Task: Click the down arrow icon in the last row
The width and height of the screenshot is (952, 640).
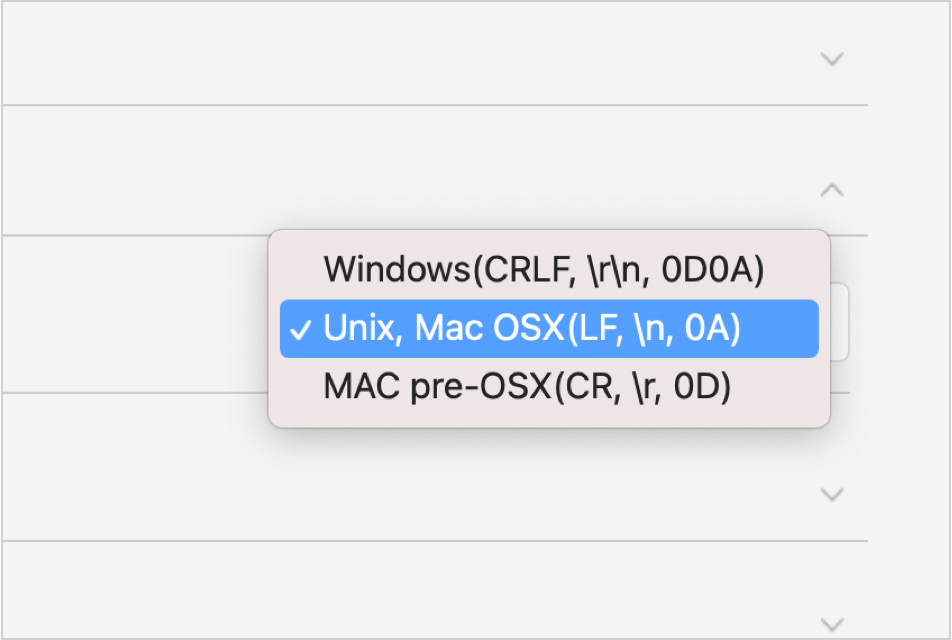Action: [832, 621]
